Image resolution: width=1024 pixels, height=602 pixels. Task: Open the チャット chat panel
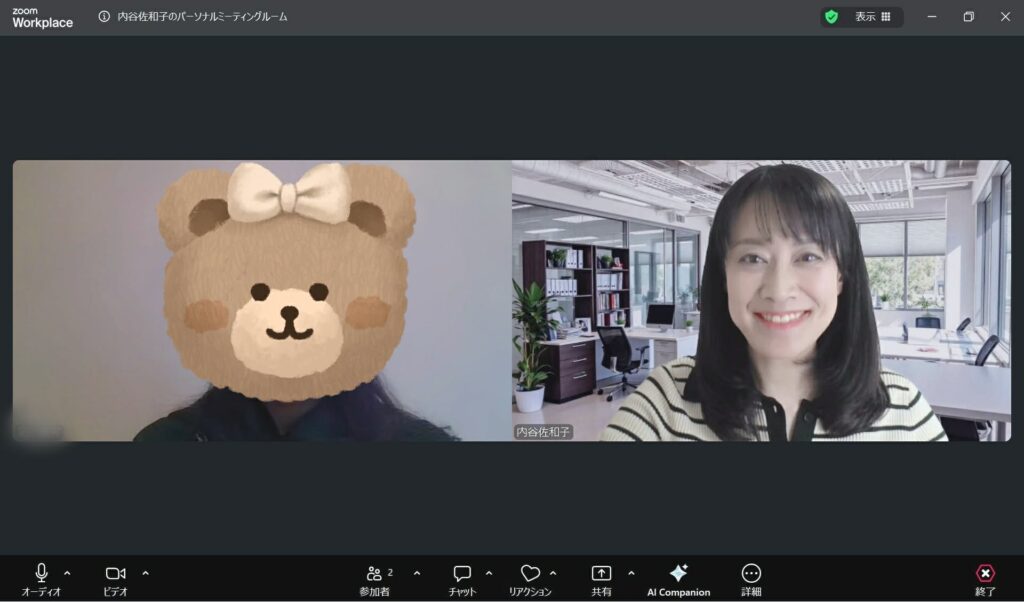pyautogui.click(x=462, y=574)
